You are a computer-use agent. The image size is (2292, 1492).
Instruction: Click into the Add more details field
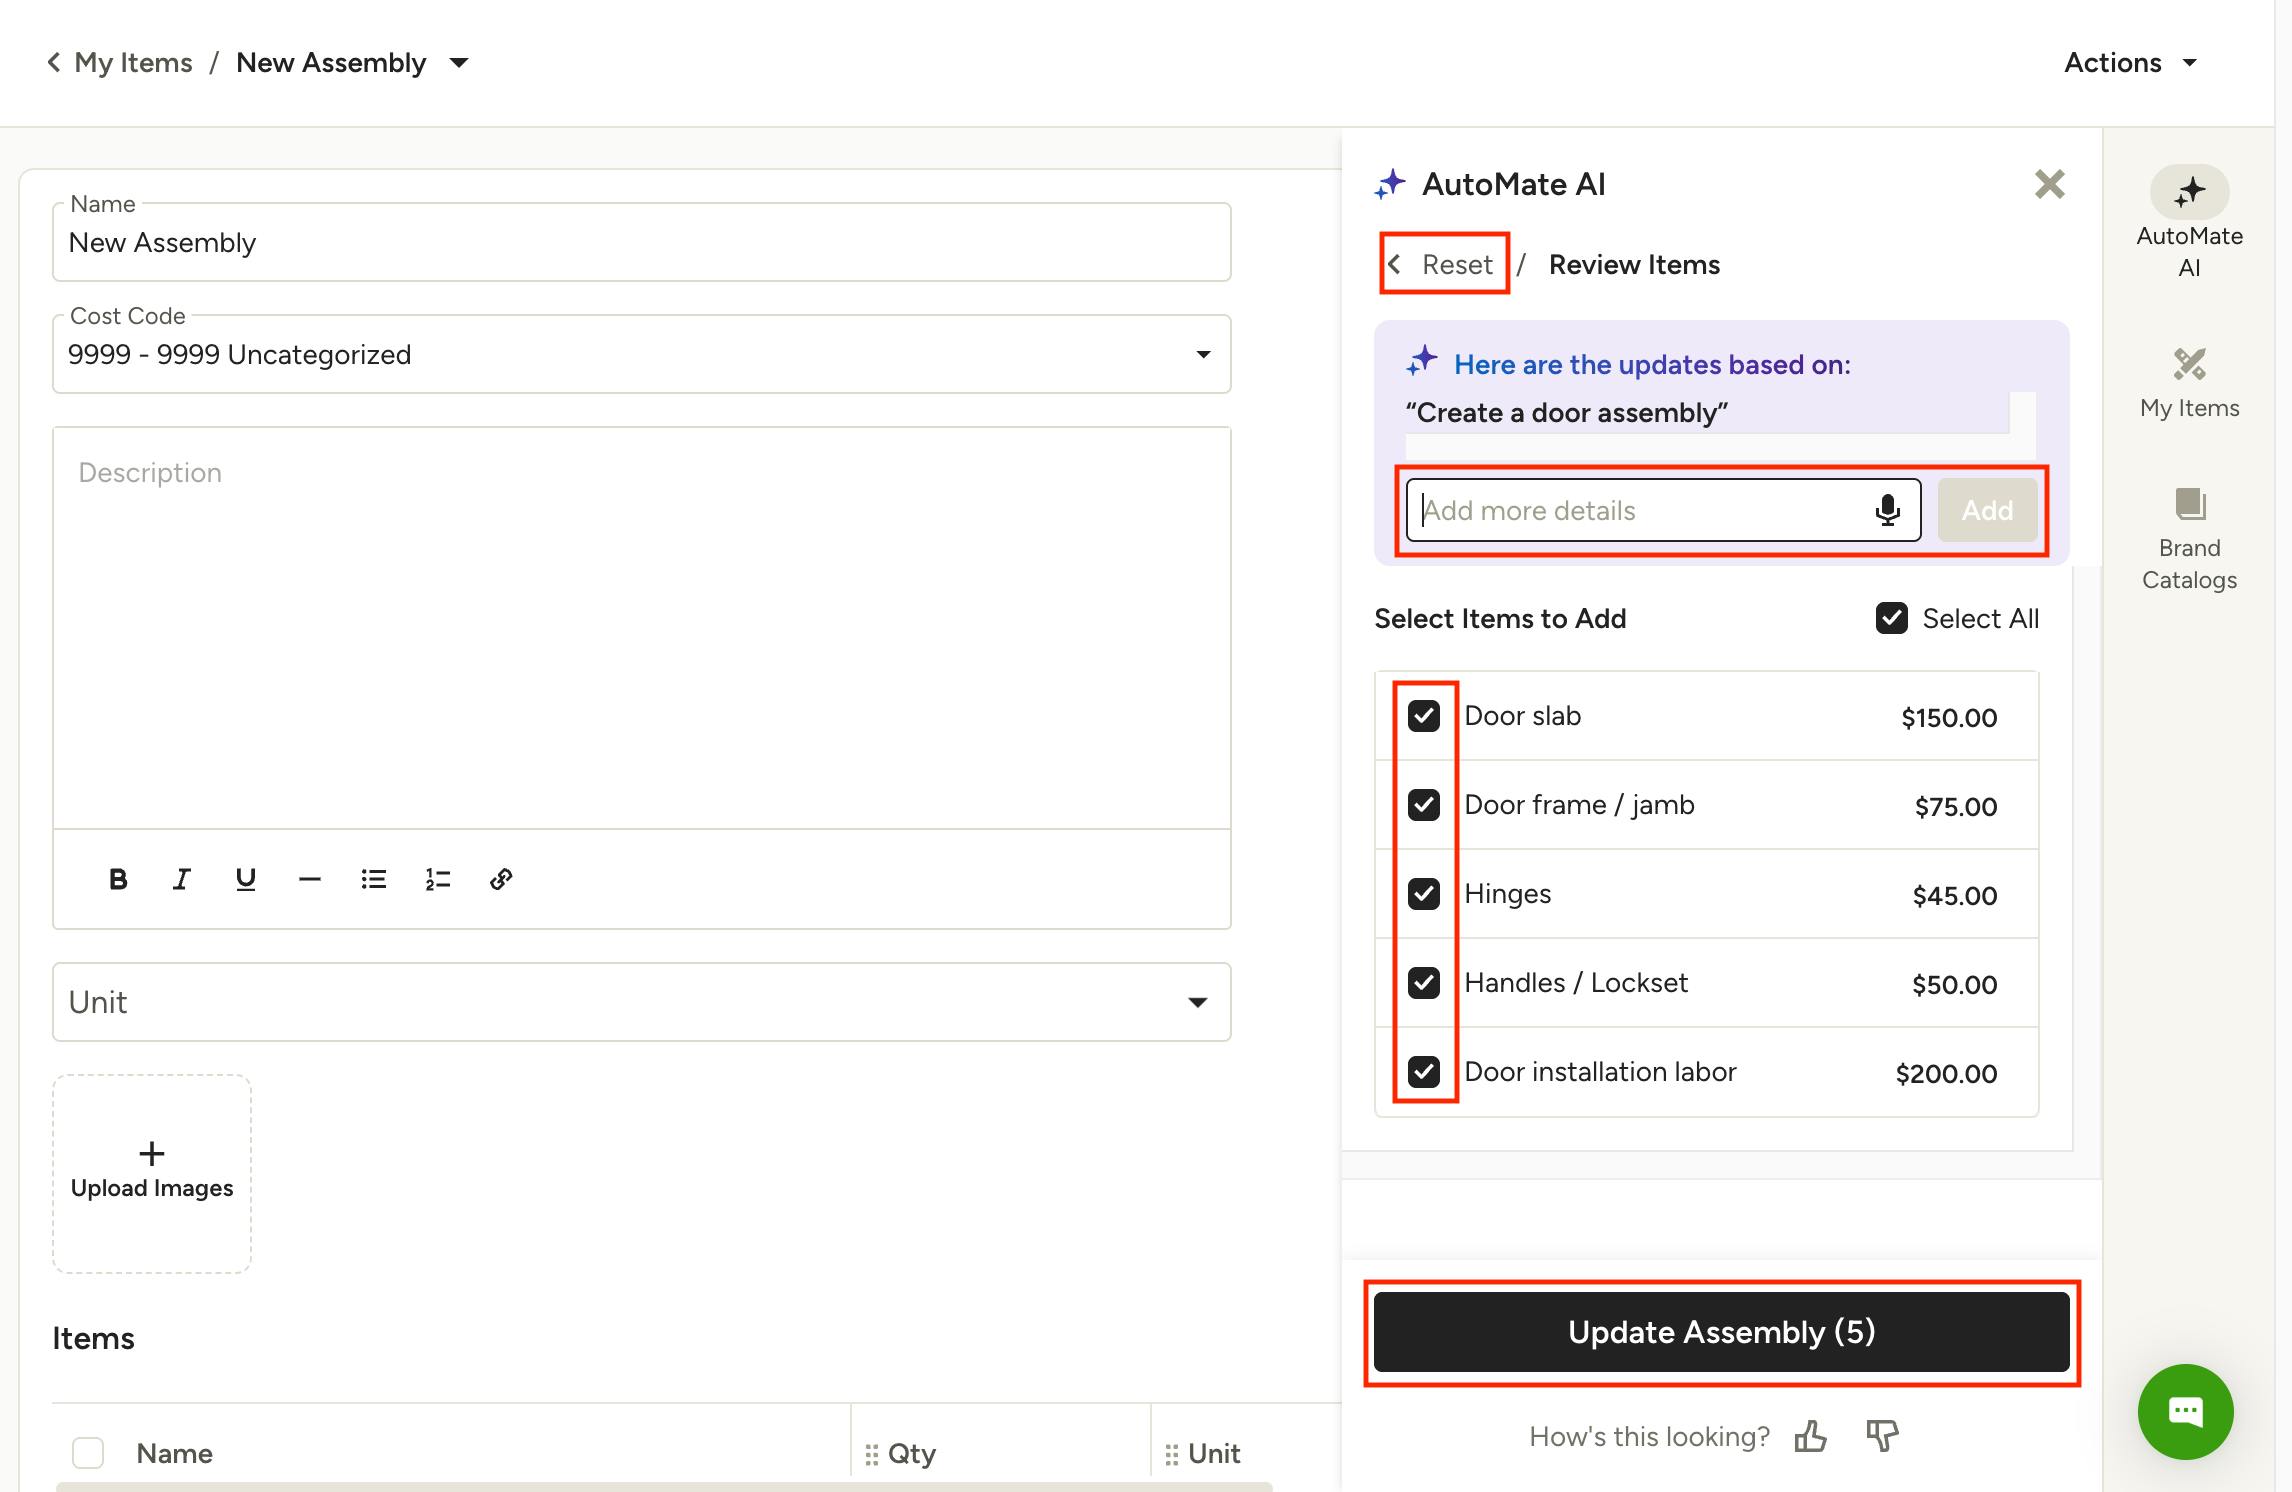(x=1640, y=510)
